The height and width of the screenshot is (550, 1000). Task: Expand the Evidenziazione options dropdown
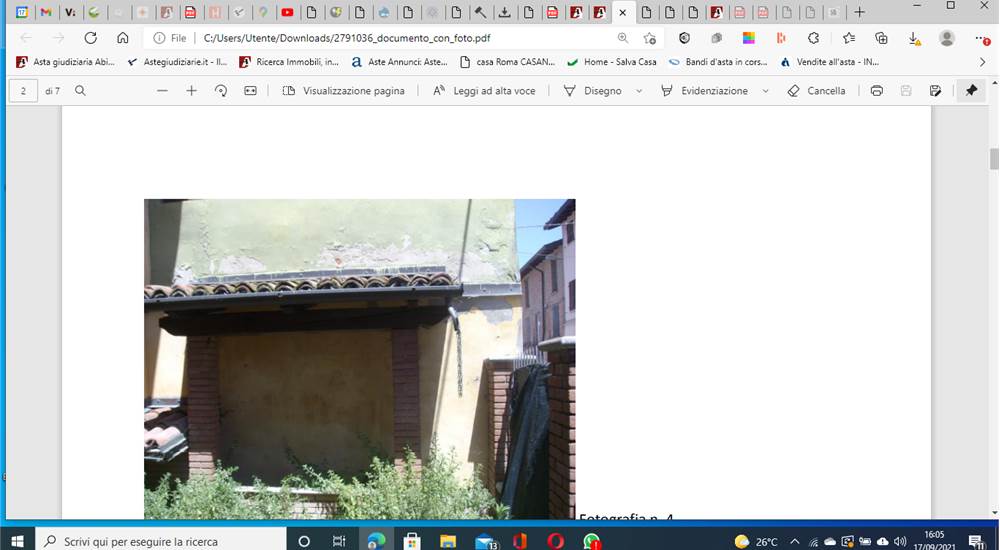coord(765,91)
